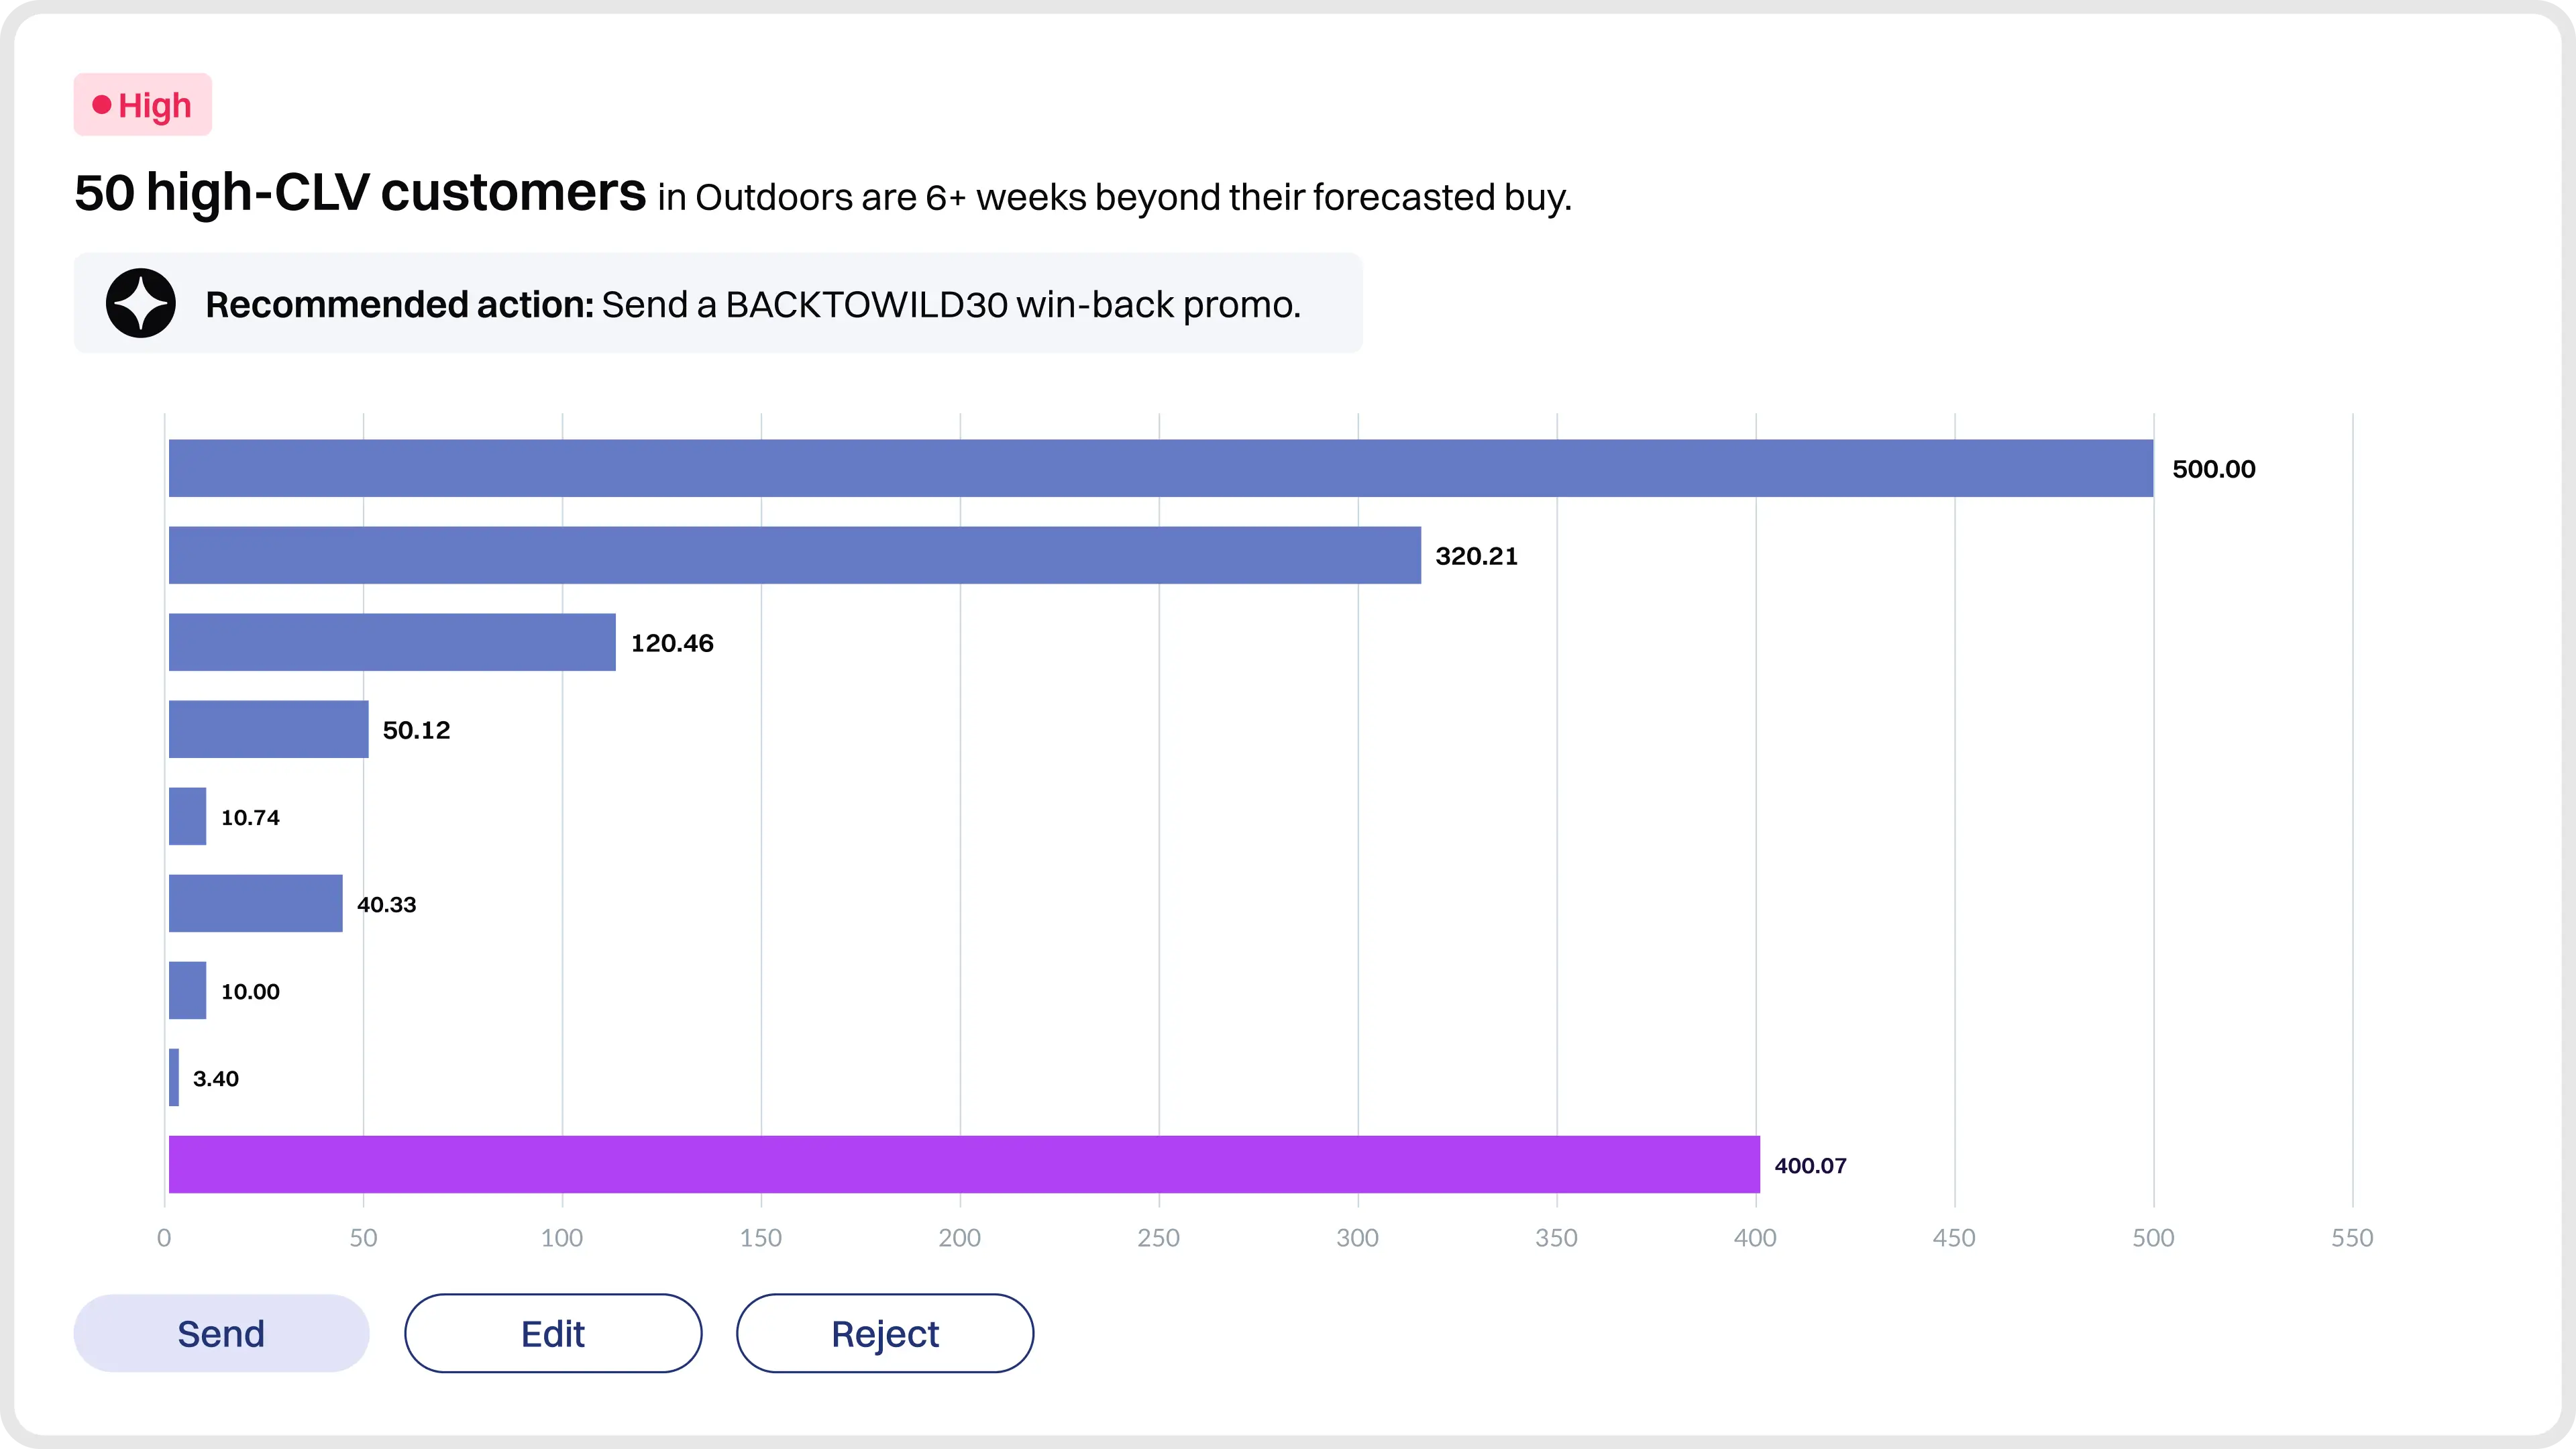2576x1449 pixels.
Task: Click the 50 high-CLV customers headline
Action: (x=360, y=192)
